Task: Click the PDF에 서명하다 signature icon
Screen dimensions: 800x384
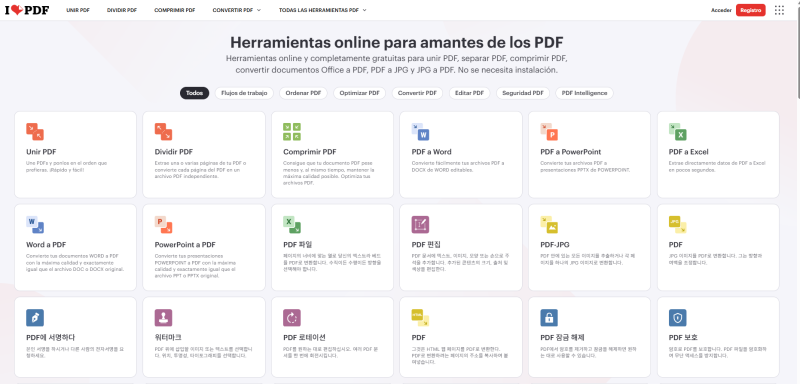Action: pos(35,318)
